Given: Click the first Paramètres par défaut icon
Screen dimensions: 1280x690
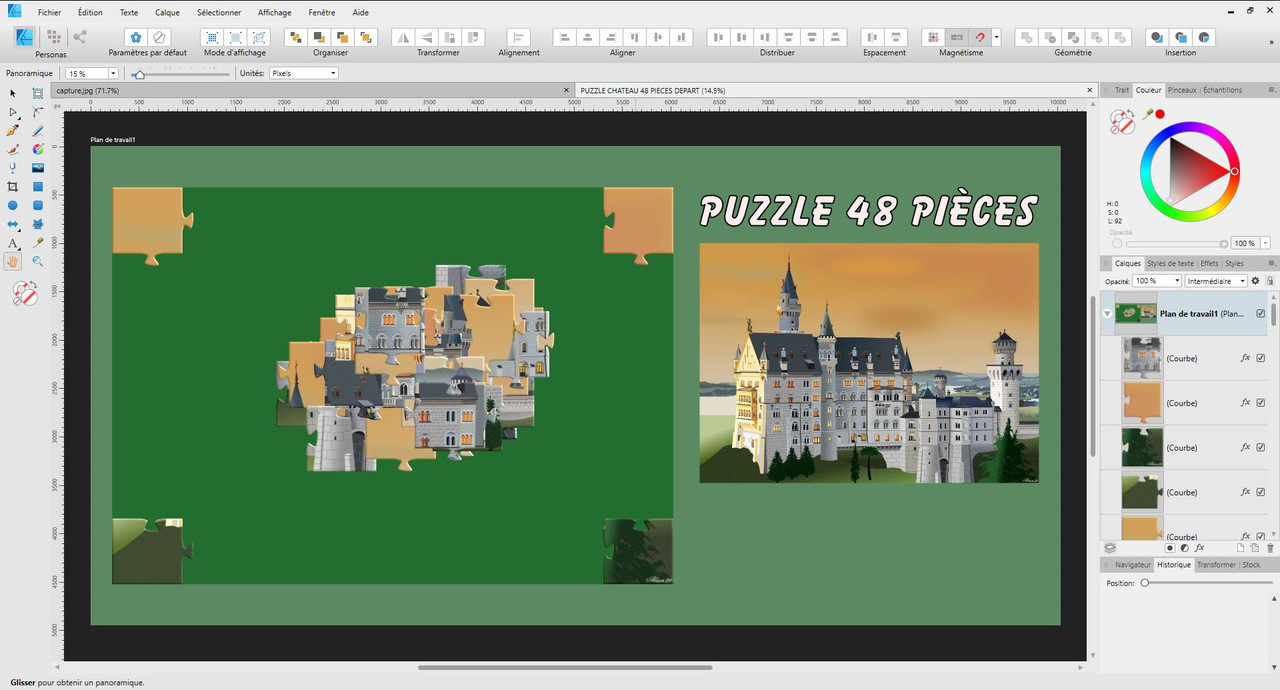Looking at the screenshot, I should pos(136,37).
